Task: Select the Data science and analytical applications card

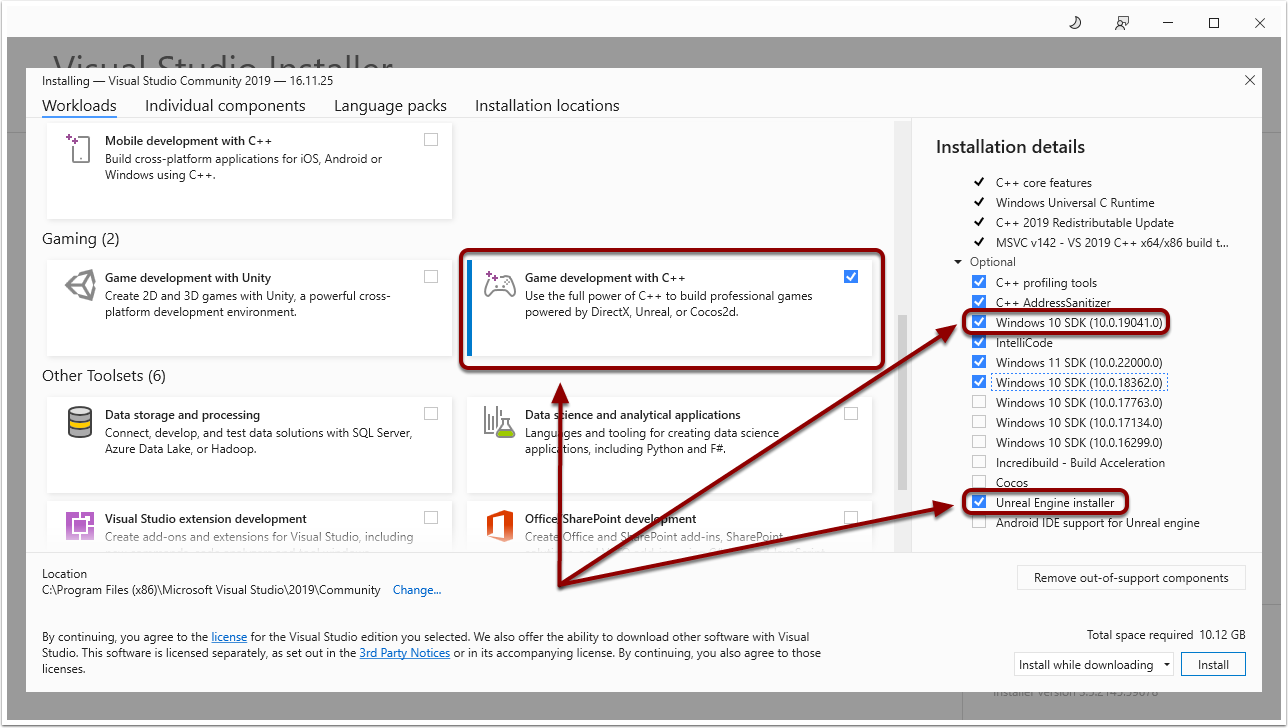Action: 669,444
